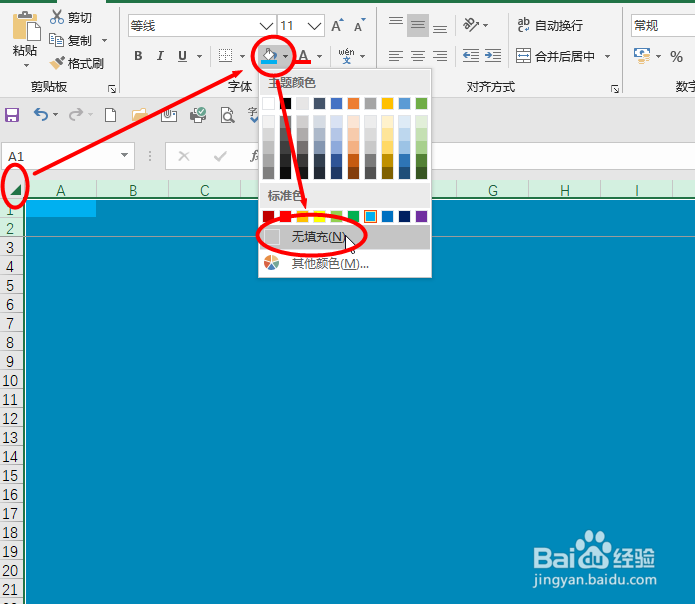Click the Cut (剪切) scissors button
This screenshot has width=695, height=604.
click(x=70, y=17)
